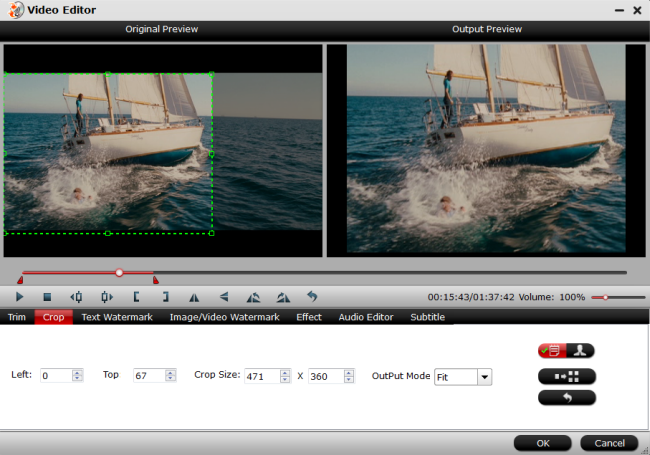This screenshot has width=650, height=455.
Task: Set trim start with left bracket icon
Action: pyautogui.click(x=136, y=297)
